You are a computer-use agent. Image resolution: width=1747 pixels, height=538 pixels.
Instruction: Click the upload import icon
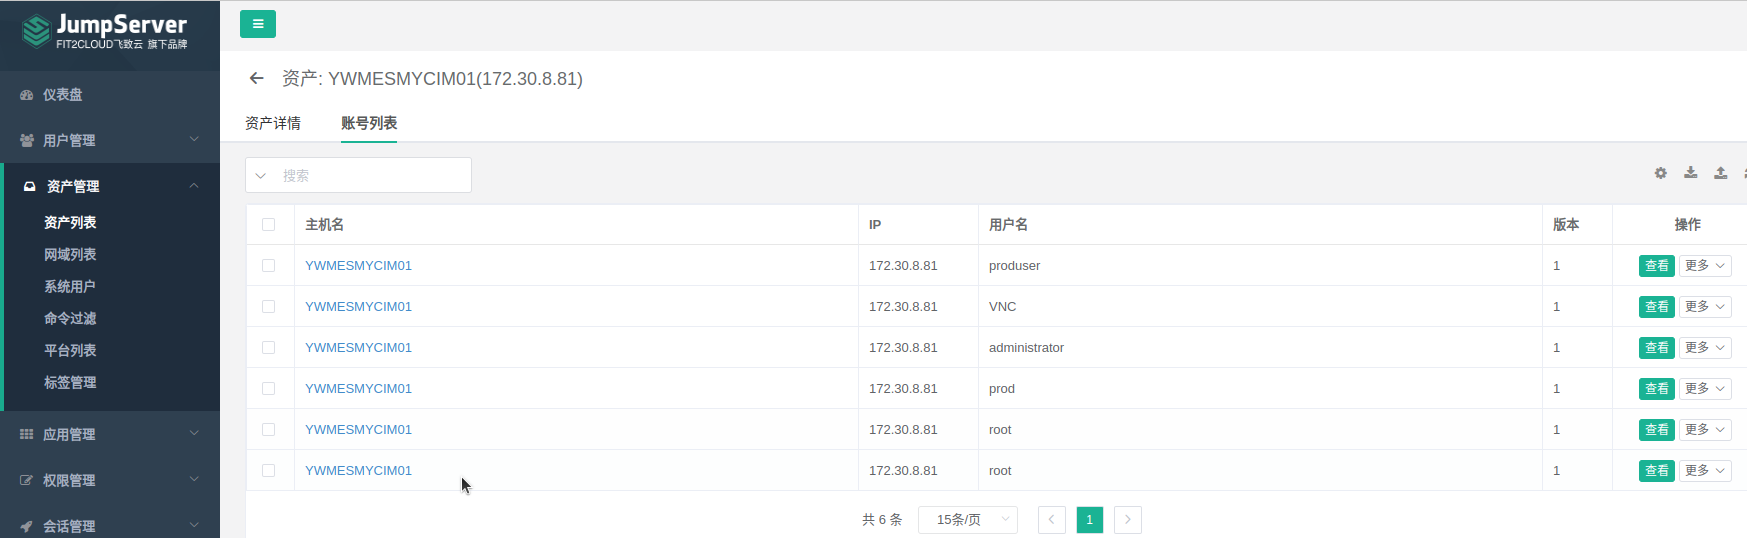[1720, 173]
